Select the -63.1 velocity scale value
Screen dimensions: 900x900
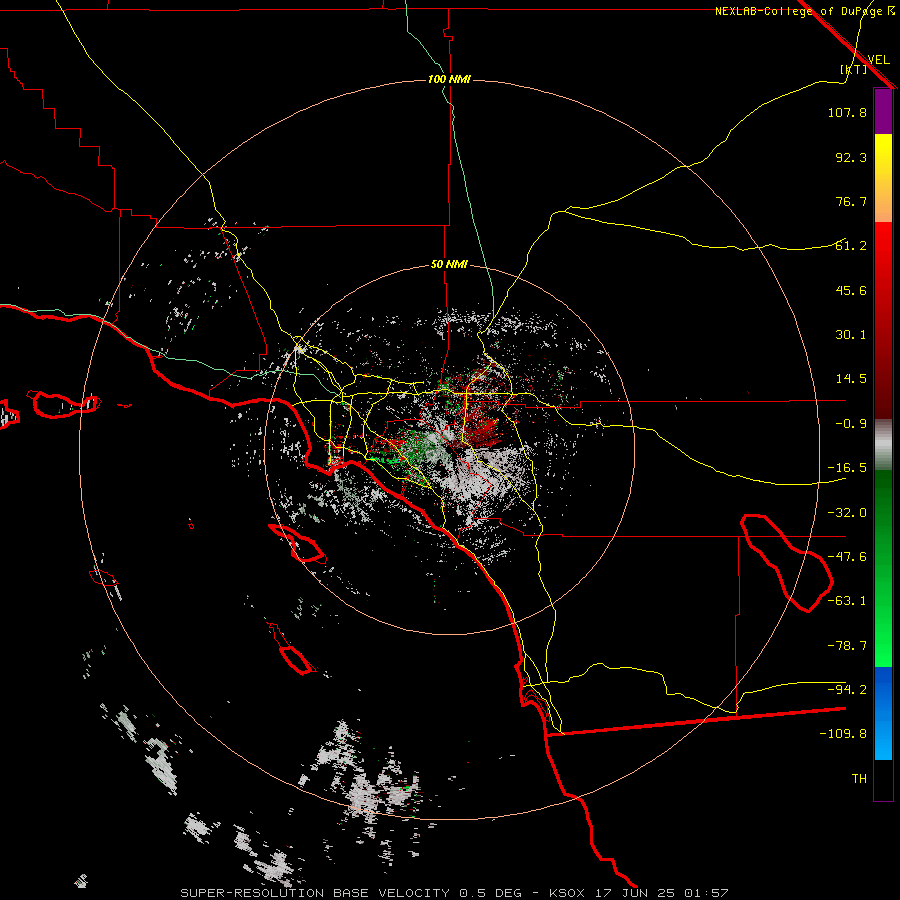tap(847, 601)
